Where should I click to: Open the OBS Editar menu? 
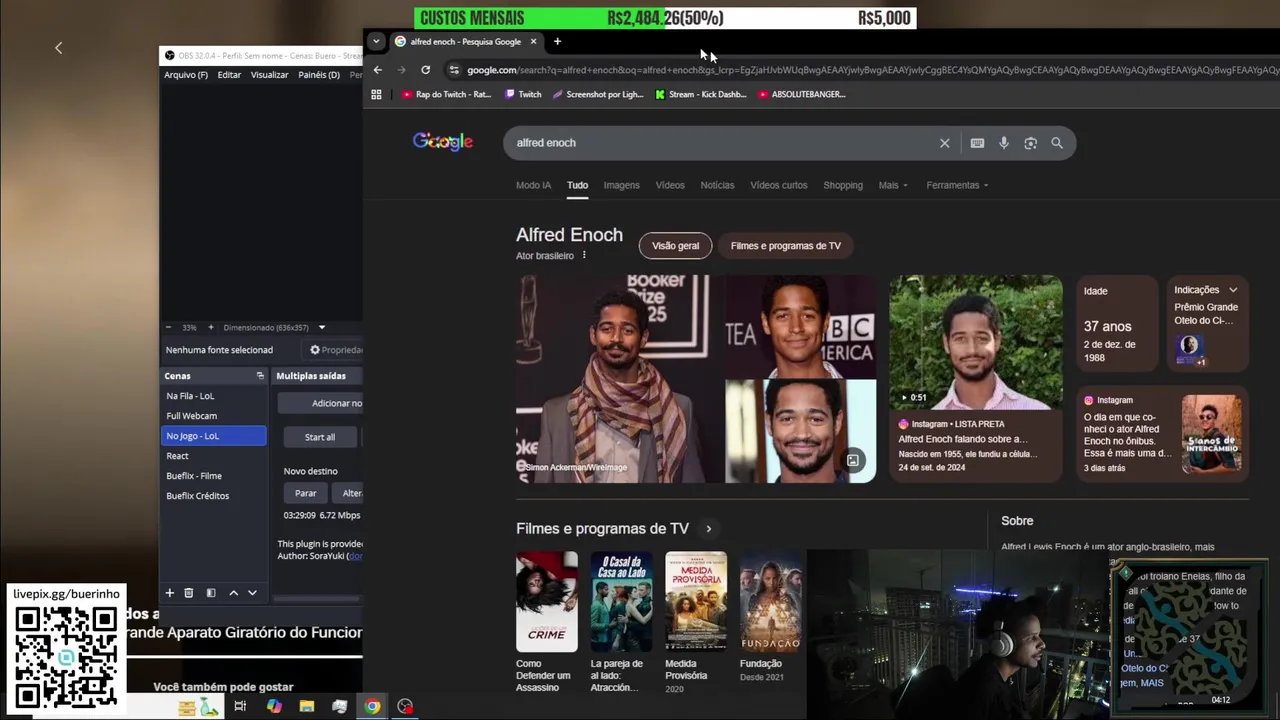click(x=229, y=75)
